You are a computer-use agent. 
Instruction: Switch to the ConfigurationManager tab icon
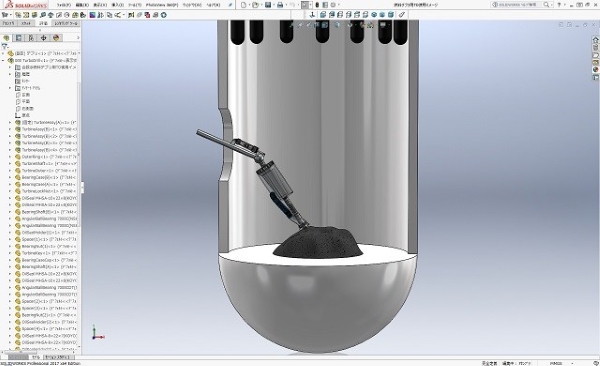click(x=31, y=38)
